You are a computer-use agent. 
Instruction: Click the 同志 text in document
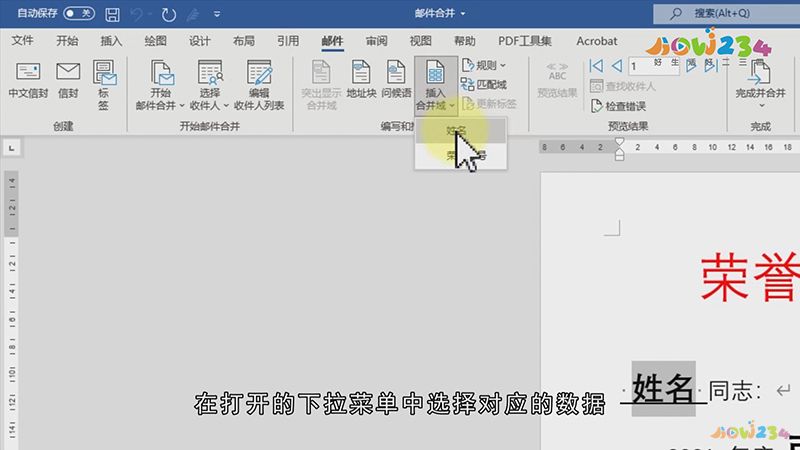730,391
